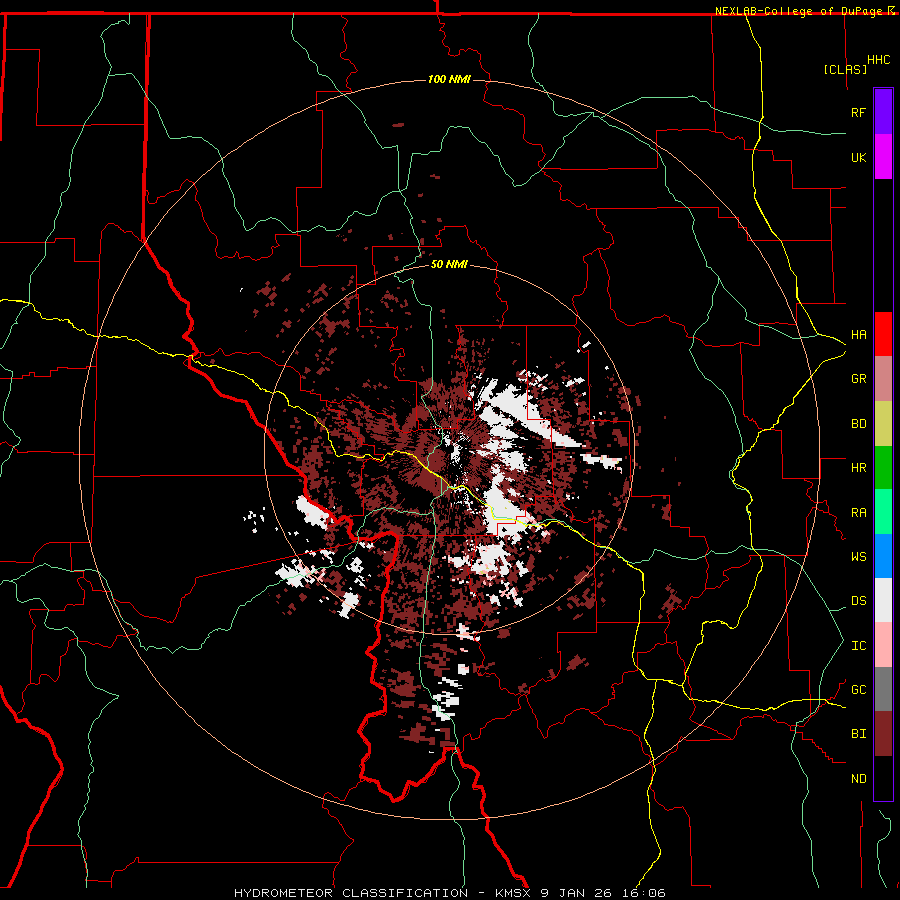Click the GR legend label
Image resolution: width=900 pixels, height=900 pixels.
(x=858, y=379)
